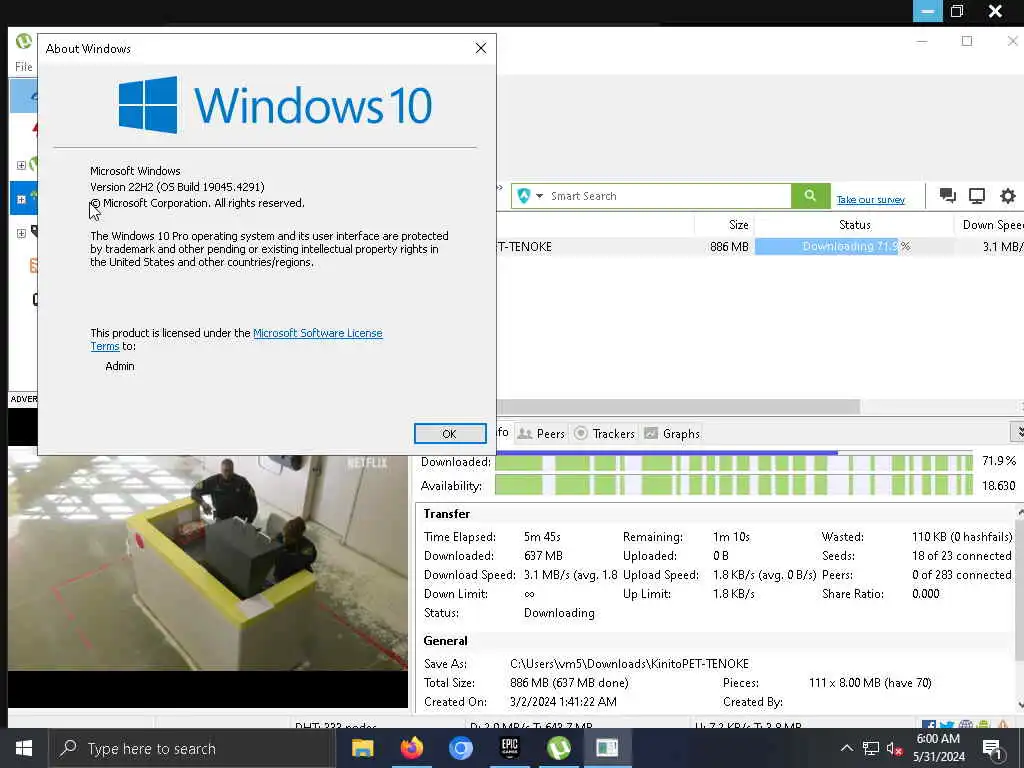The height and width of the screenshot is (768, 1024).
Task: Click the Save As path C:\Users\vm5\Downloads\KinitoPET-TENOKE
Action: [x=629, y=664]
